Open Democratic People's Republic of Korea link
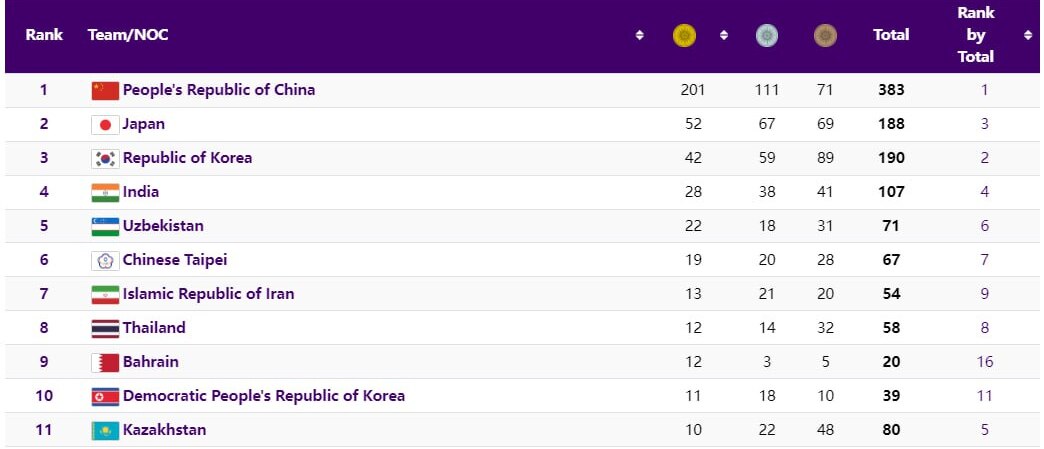 (x=264, y=396)
